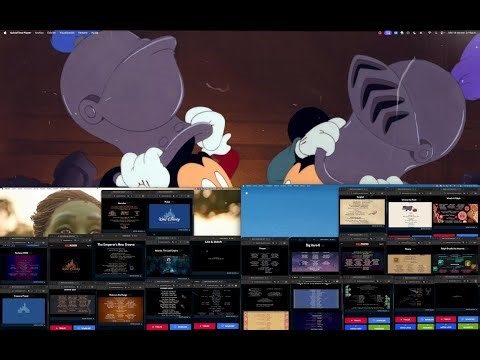Select the orange Walt Disney logo thumbnail
Image resolution: width=480 pixels, height=360 pixels.
pos(71,266)
